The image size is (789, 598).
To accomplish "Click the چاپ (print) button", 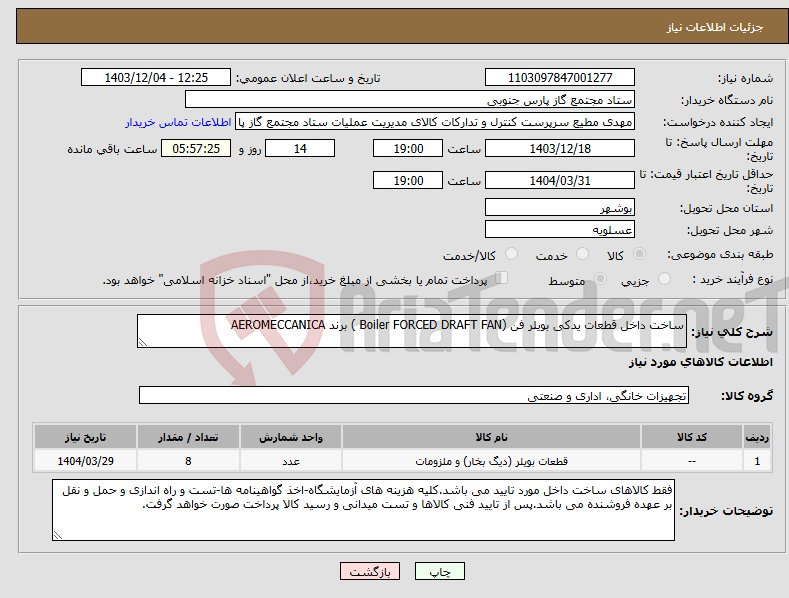I will (439, 571).
